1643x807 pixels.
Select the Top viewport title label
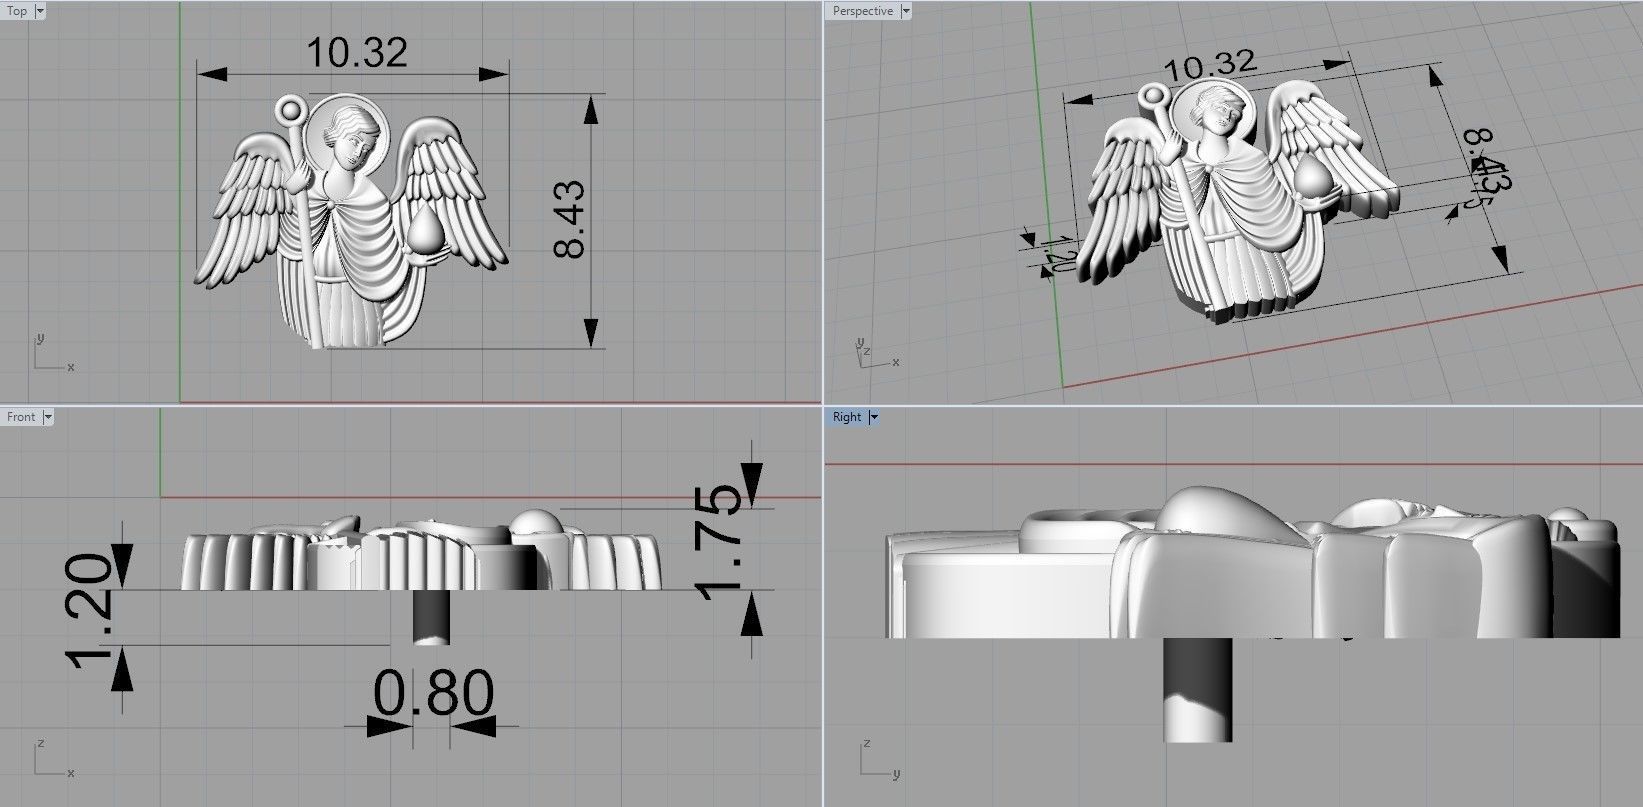(17, 11)
